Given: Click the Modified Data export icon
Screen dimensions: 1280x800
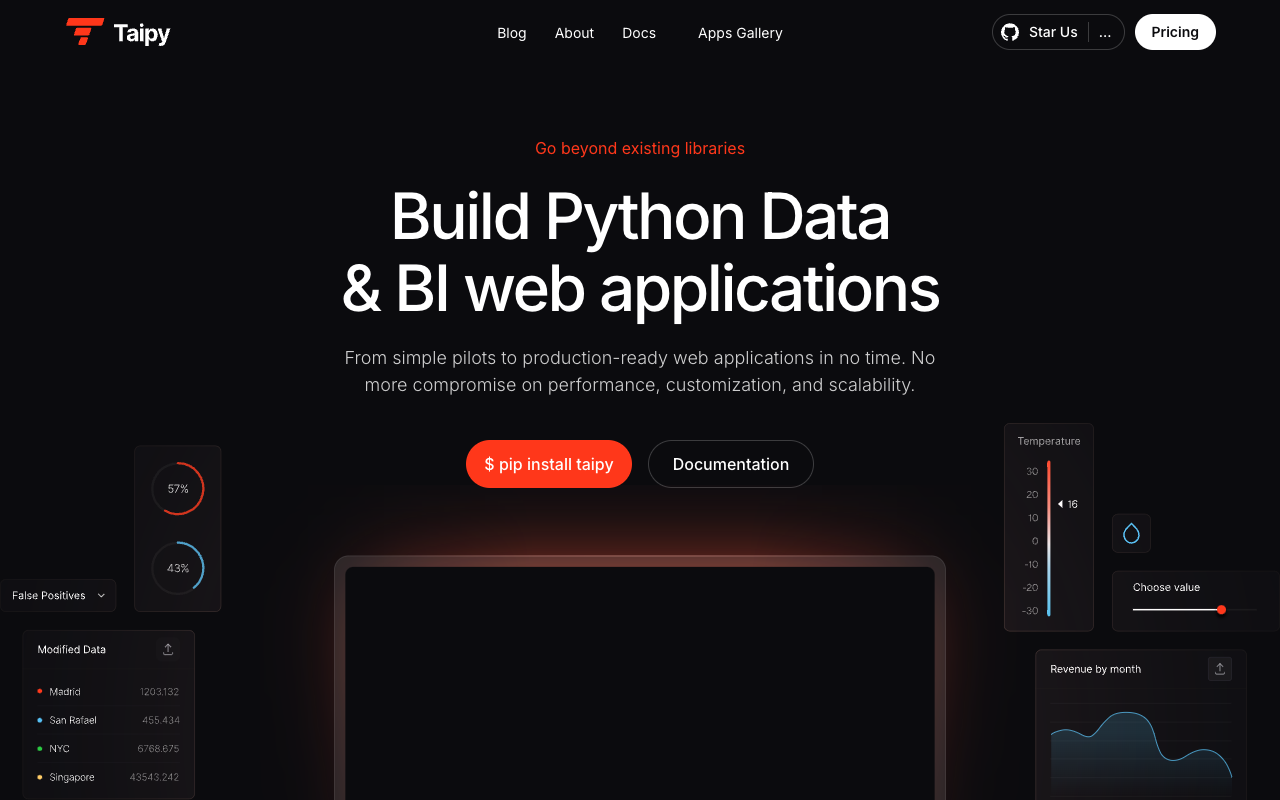Looking at the screenshot, I should click(168, 649).
